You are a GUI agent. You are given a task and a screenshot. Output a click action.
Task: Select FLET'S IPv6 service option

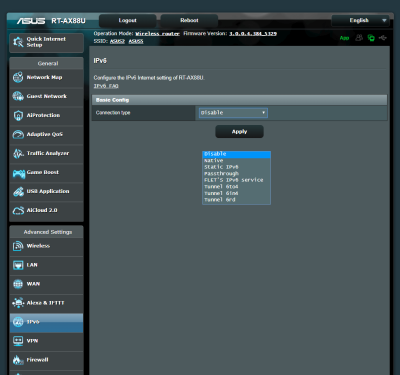coord(236,180)
